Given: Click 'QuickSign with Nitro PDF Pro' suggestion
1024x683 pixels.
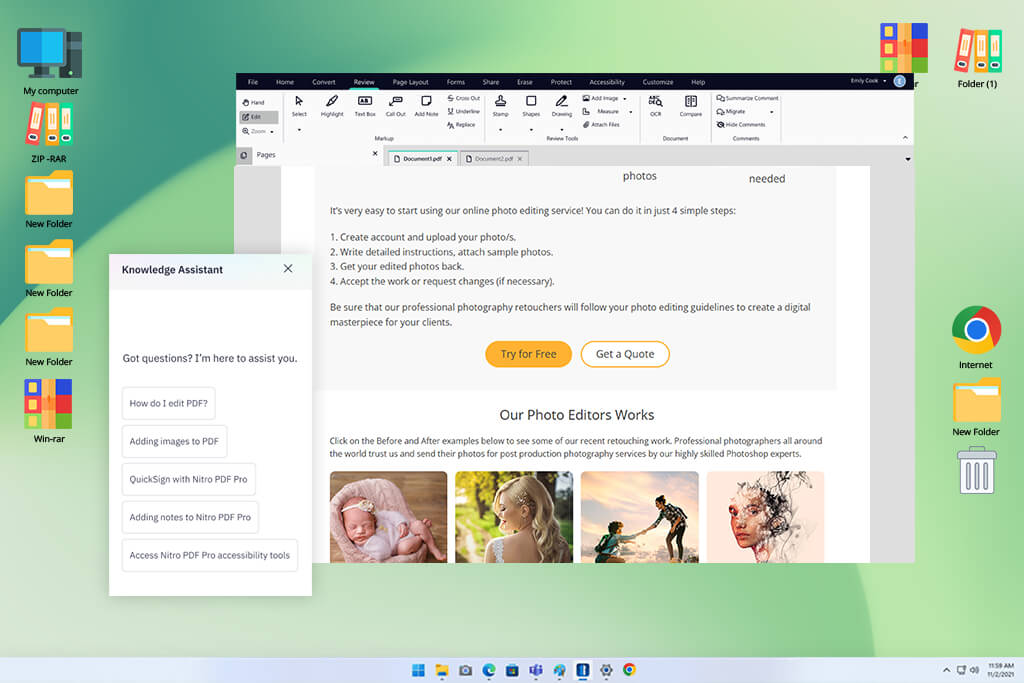Looking at the screenshot, I should (x=189, y=479).
